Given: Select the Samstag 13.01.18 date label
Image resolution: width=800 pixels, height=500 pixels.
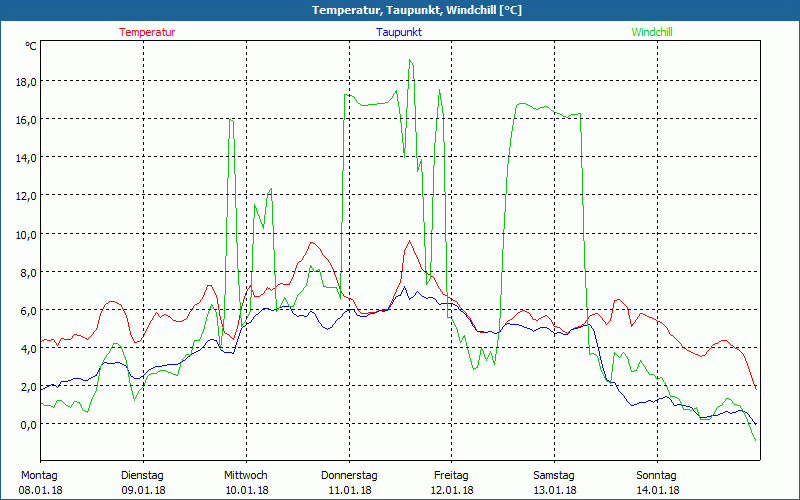Looking at the screenshot, I should tap(554, 482).
